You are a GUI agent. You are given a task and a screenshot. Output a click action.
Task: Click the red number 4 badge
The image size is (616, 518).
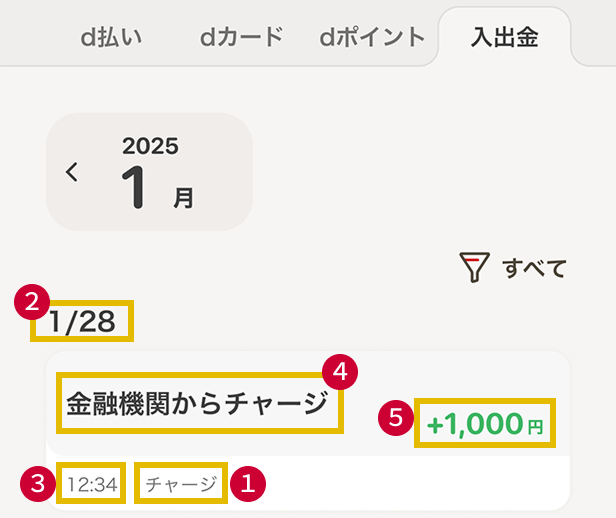[341, 372]
